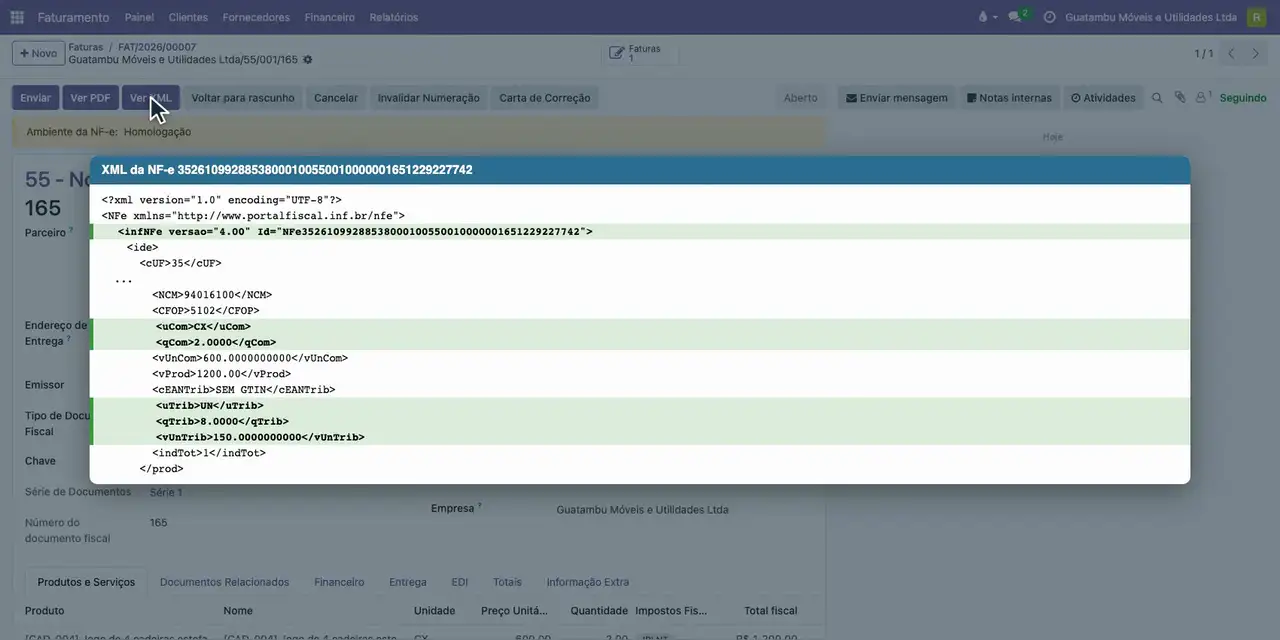Click the qTrib 8.0000 line
This screenshot has width=1280, height=640.
(x=640, y=422)
